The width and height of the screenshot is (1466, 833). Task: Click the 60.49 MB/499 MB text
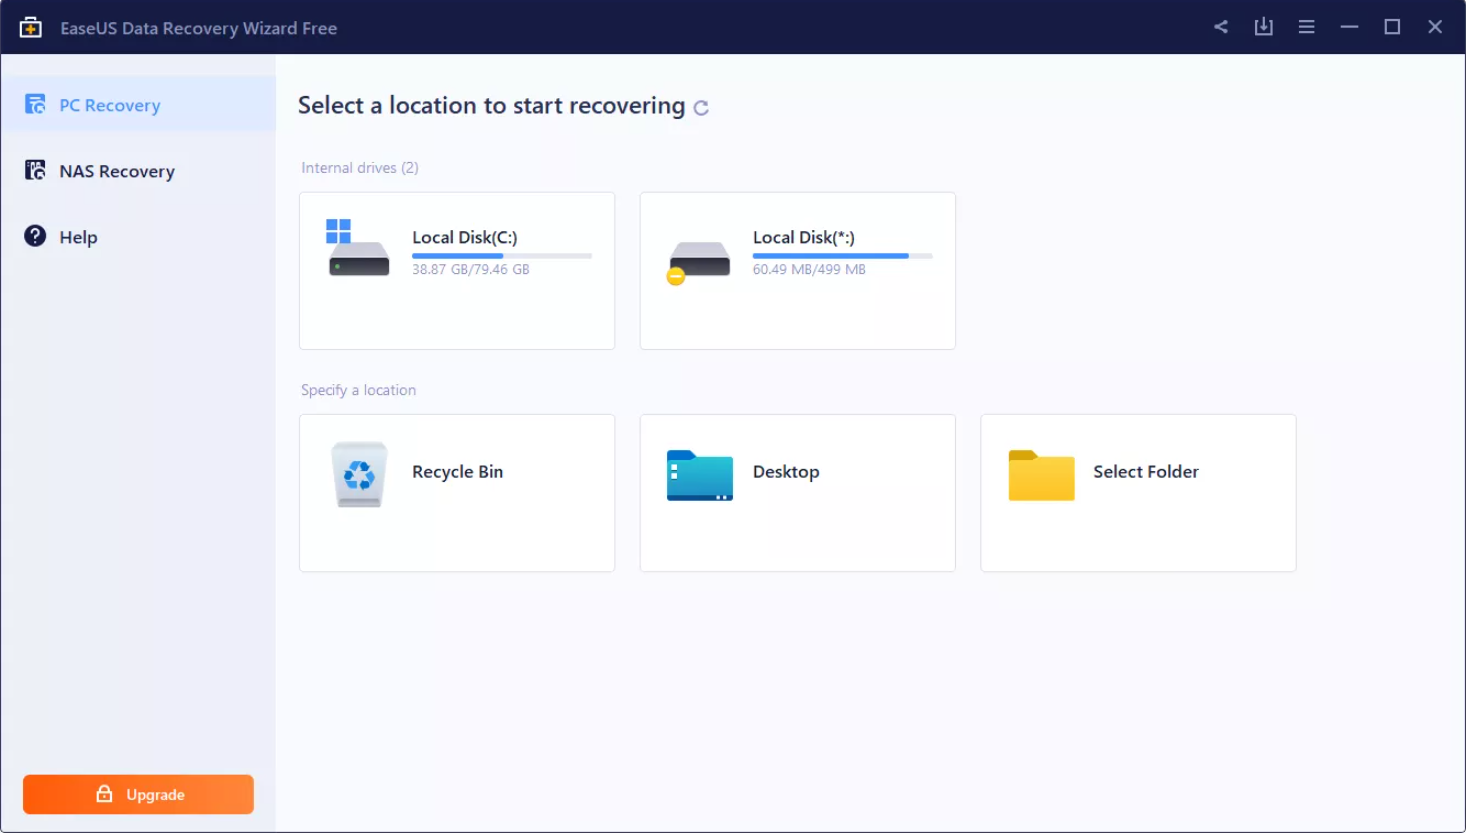tap(809, 270)
